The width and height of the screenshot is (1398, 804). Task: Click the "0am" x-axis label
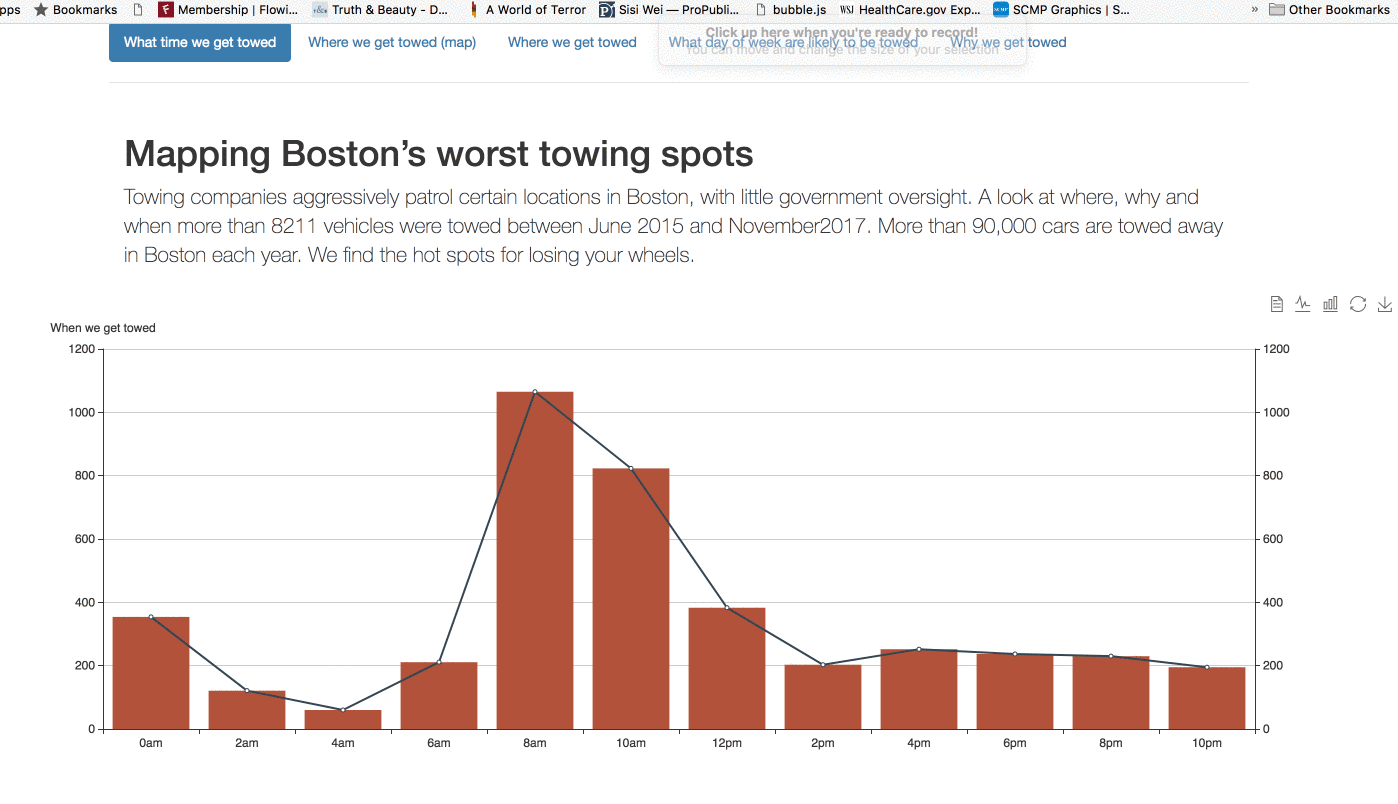[151, 744]
